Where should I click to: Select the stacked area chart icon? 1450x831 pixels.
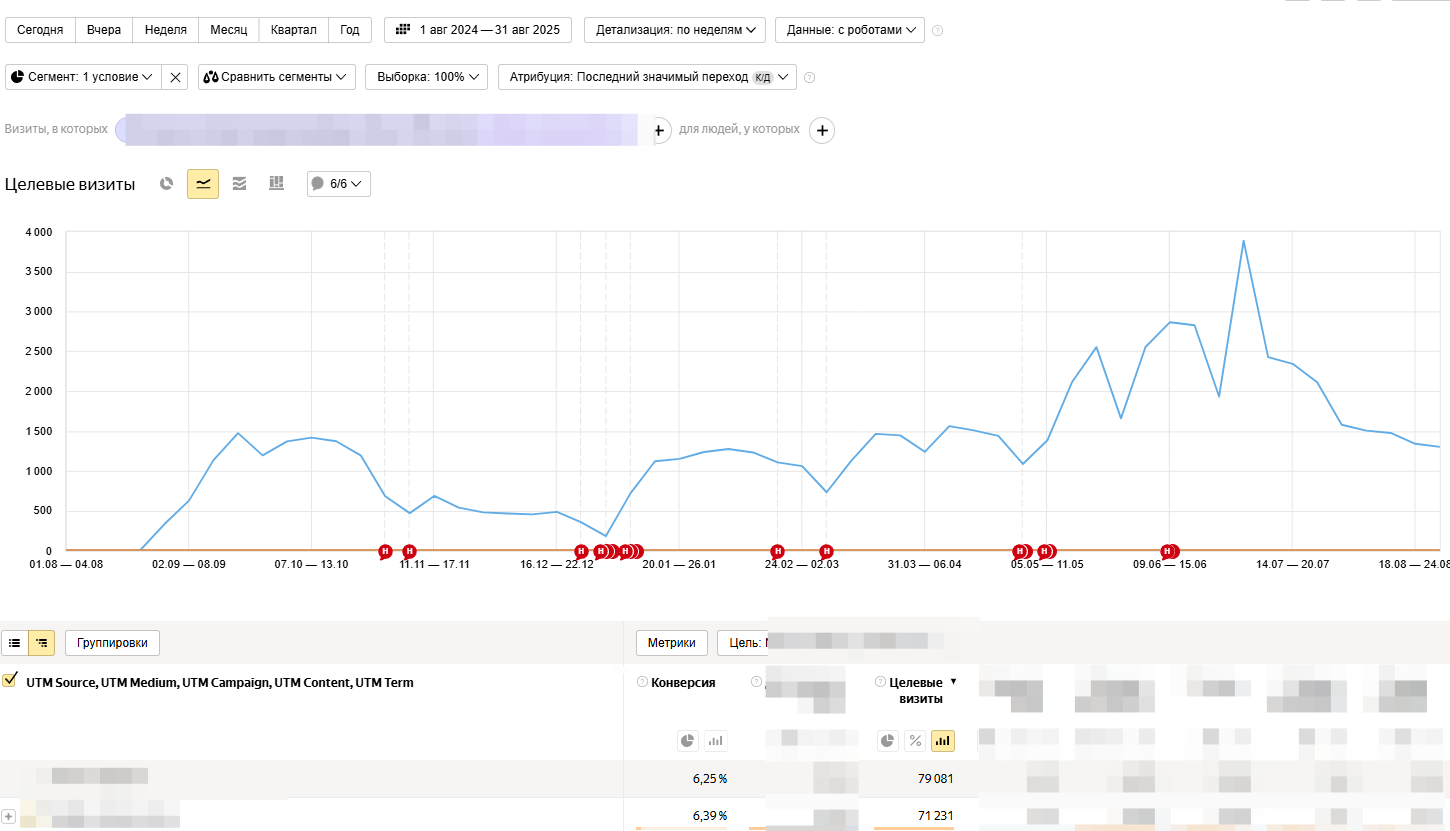click(239, 184)
